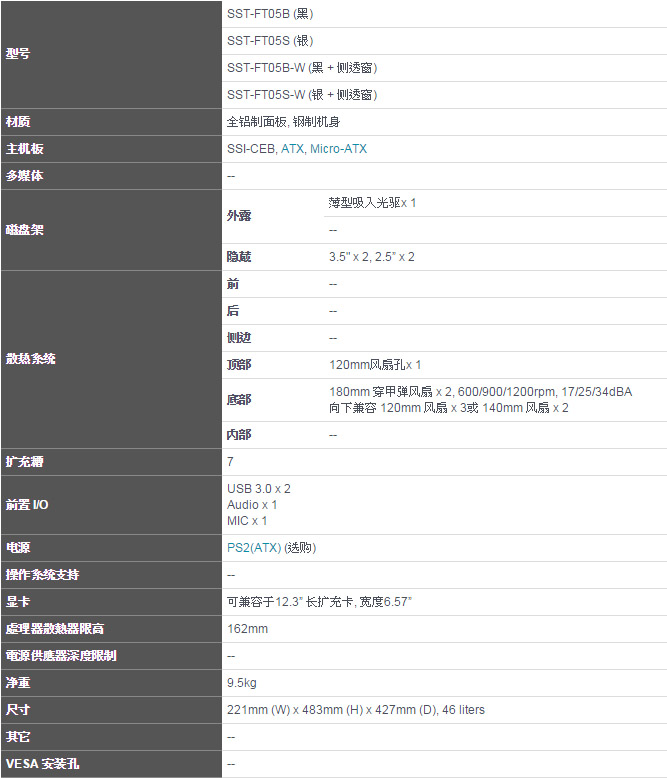Select the SSI-CEB text
Image resolution: width=667 pixels, height=778 pixels.
point(251,149)
